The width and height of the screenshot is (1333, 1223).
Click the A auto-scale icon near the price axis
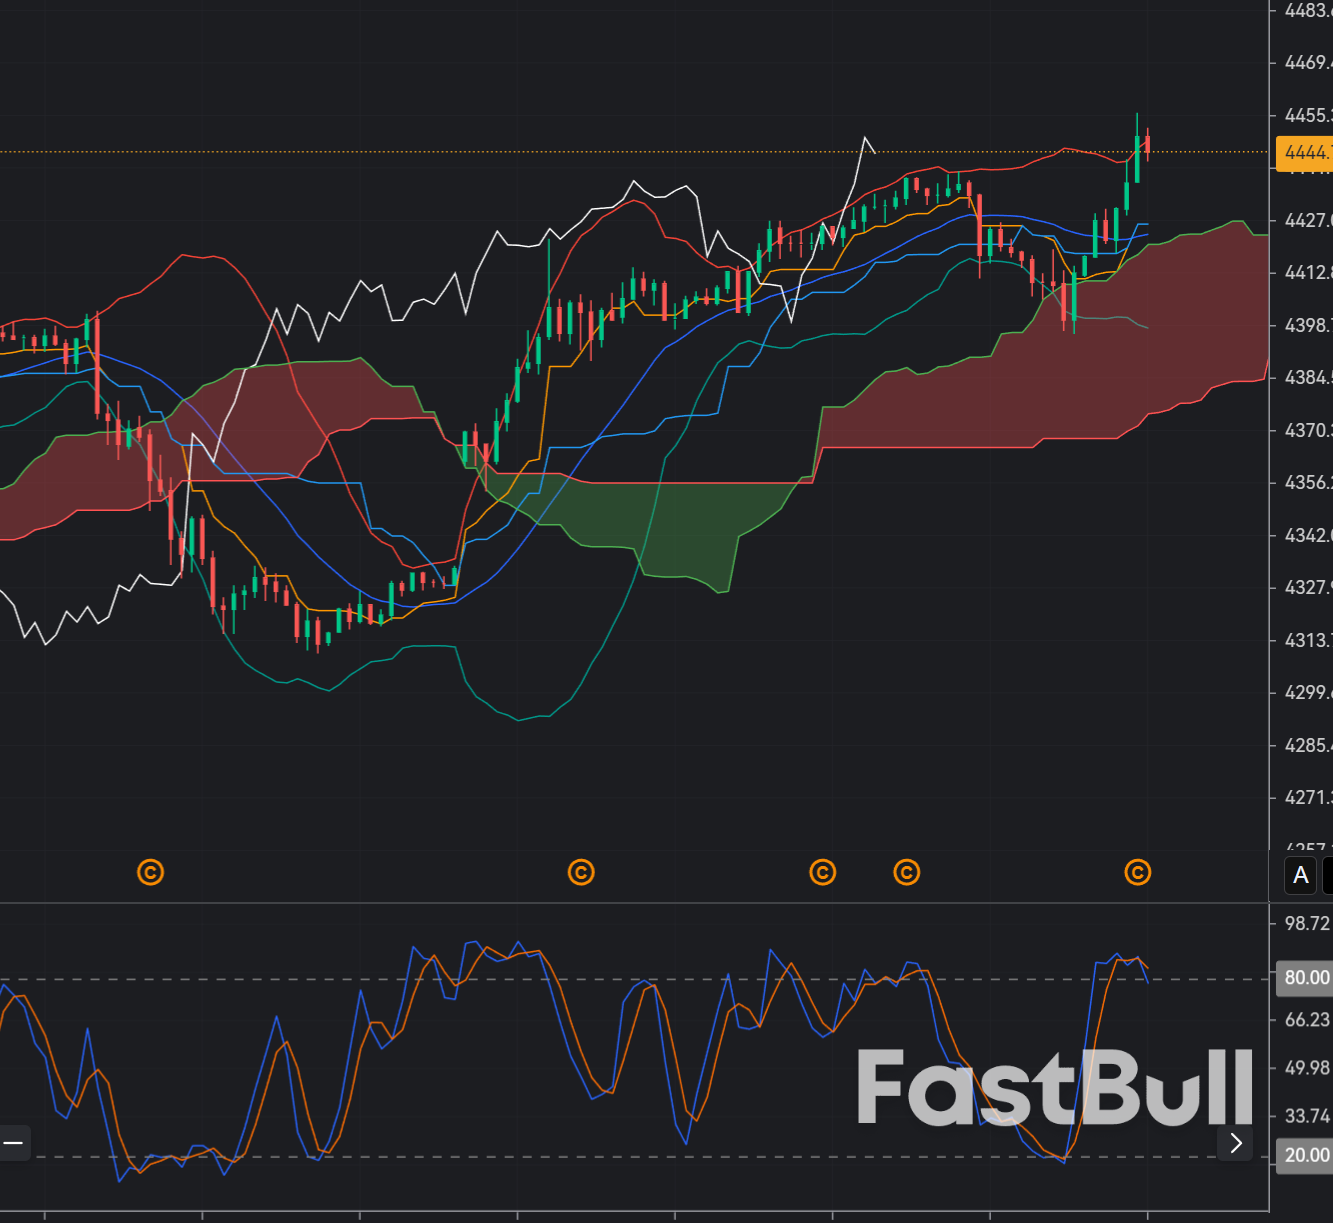pos(1300,874)
